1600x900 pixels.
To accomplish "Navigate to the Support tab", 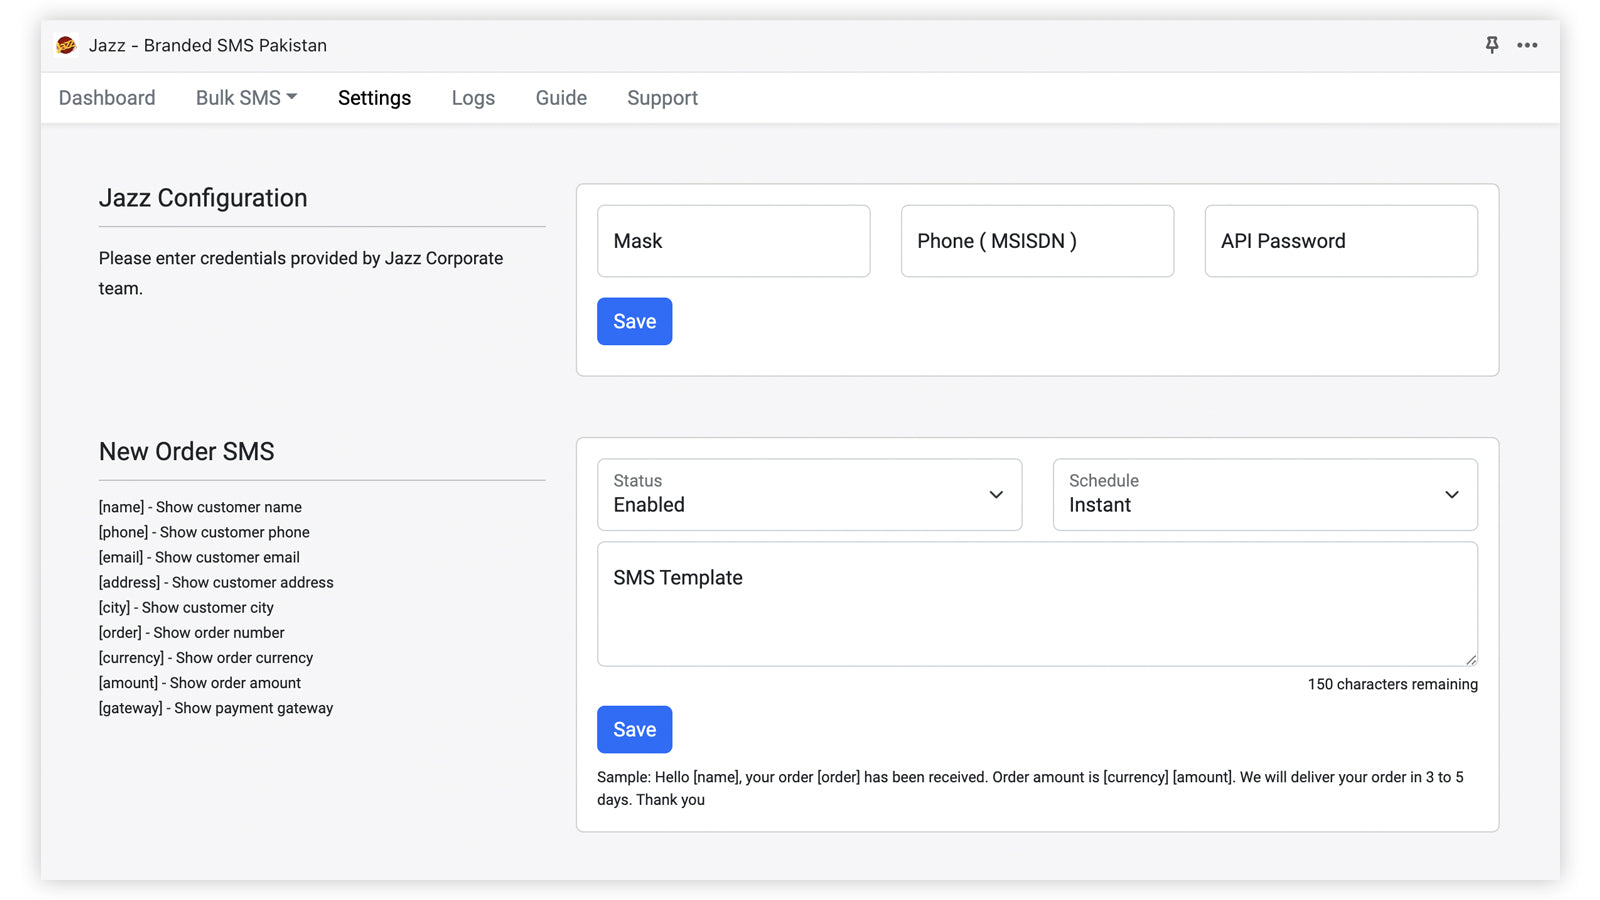I will click(x=662, y=98).
